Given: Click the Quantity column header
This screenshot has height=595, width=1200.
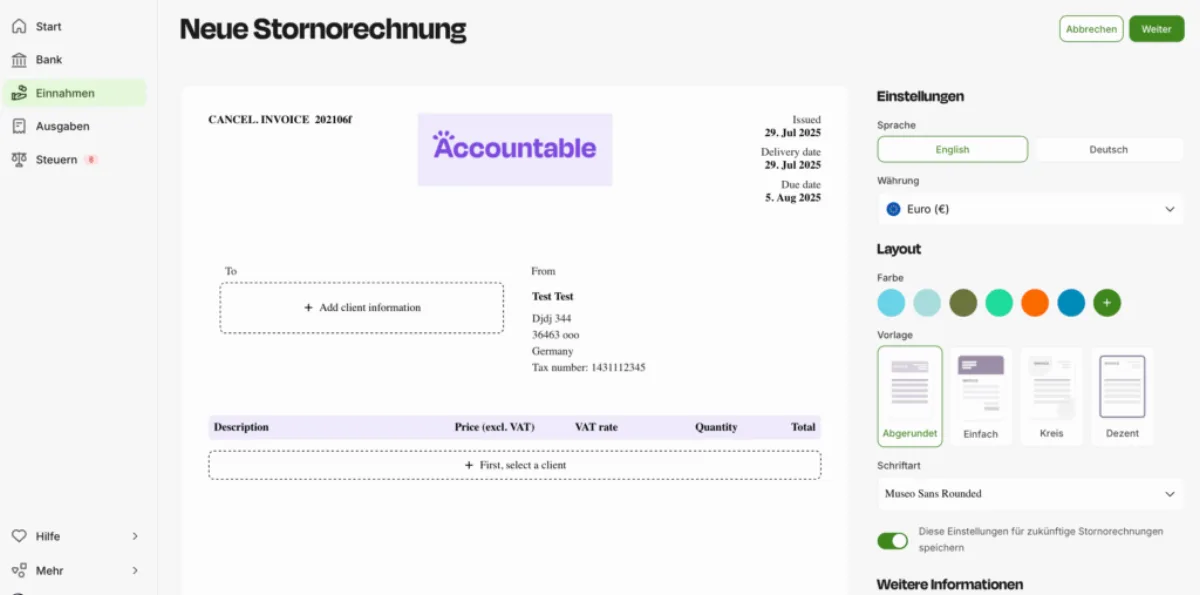Looking at the screenshot, I should coord(716,427).
